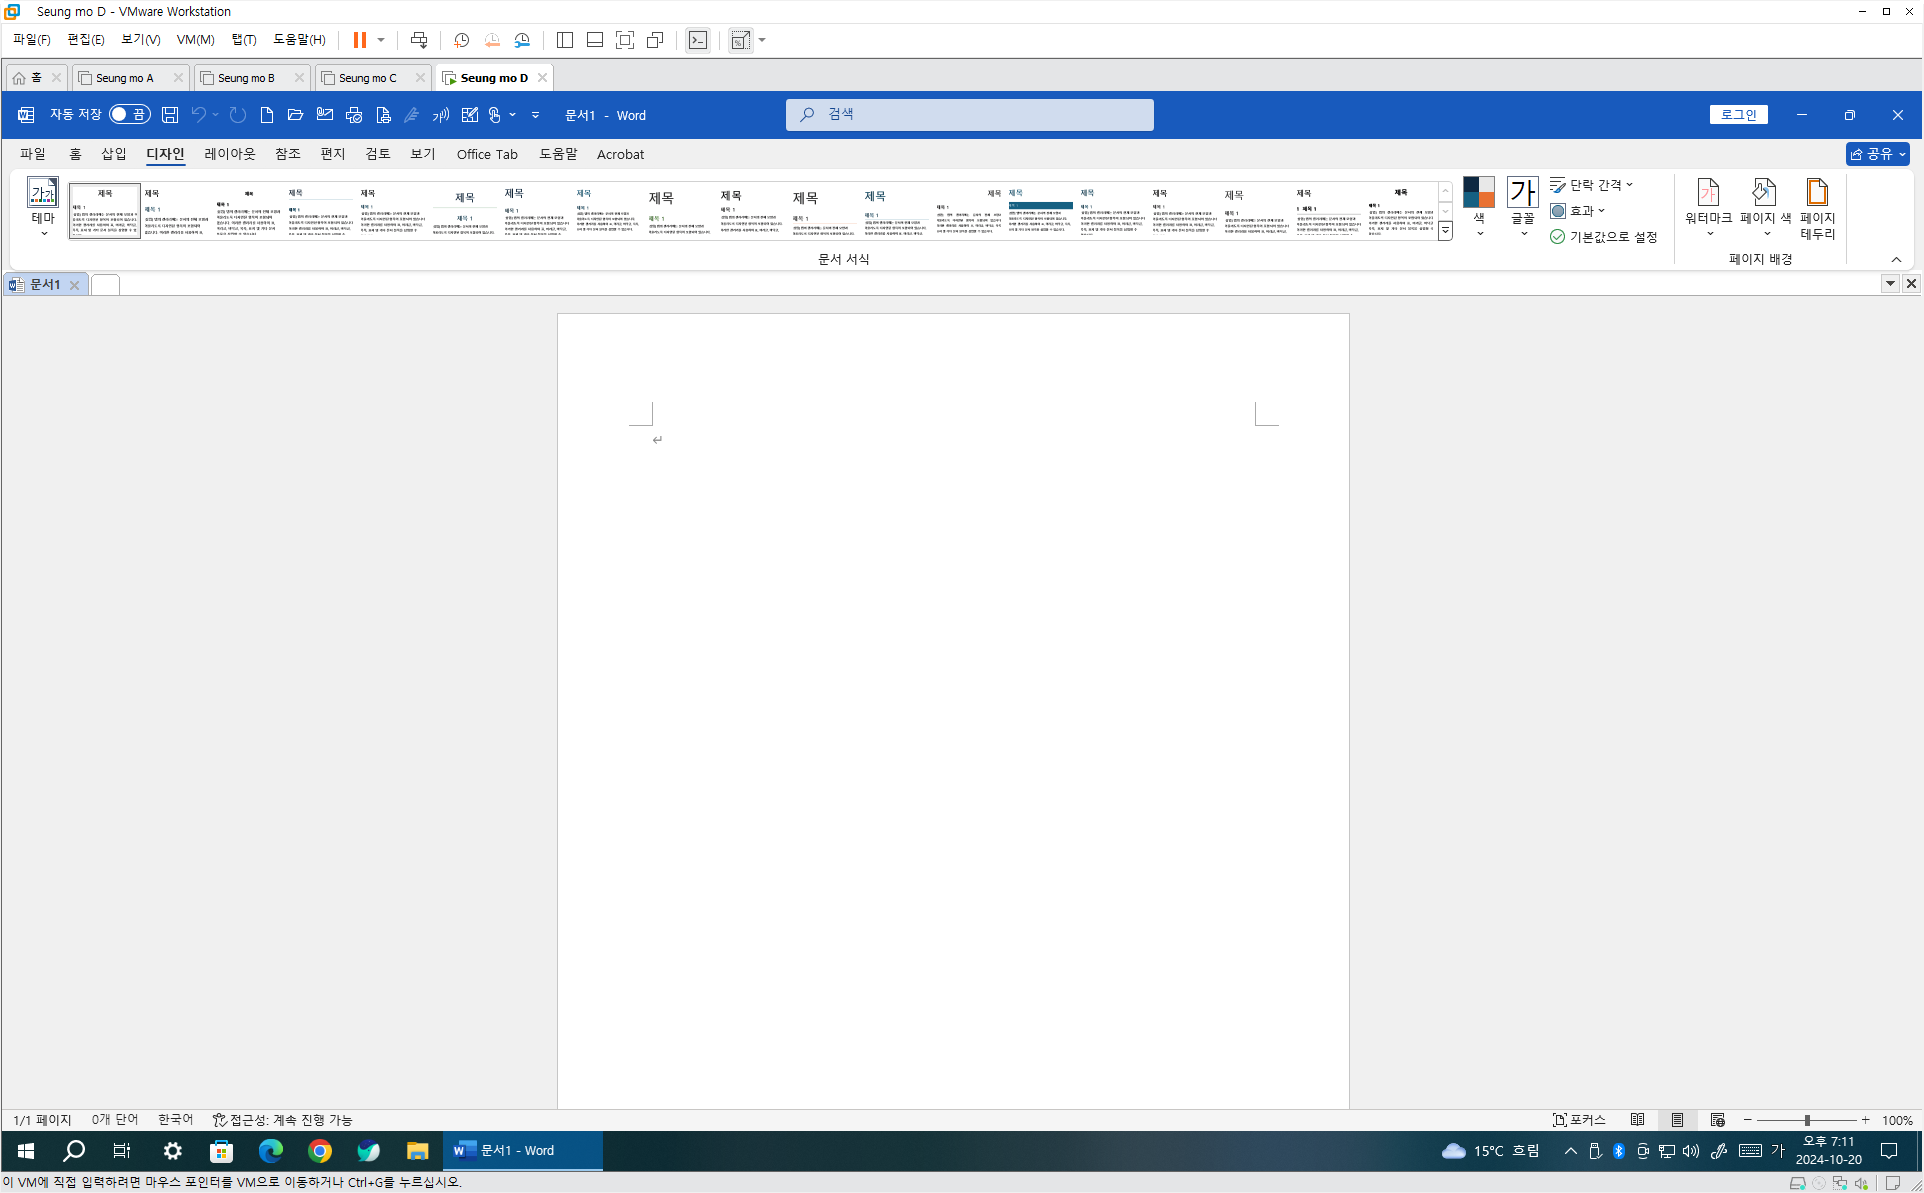Viewport: 1924px width, 1193px height.
Task: Toggle the AutoSave (자동 저장) switch
Action: coord(129,115)
